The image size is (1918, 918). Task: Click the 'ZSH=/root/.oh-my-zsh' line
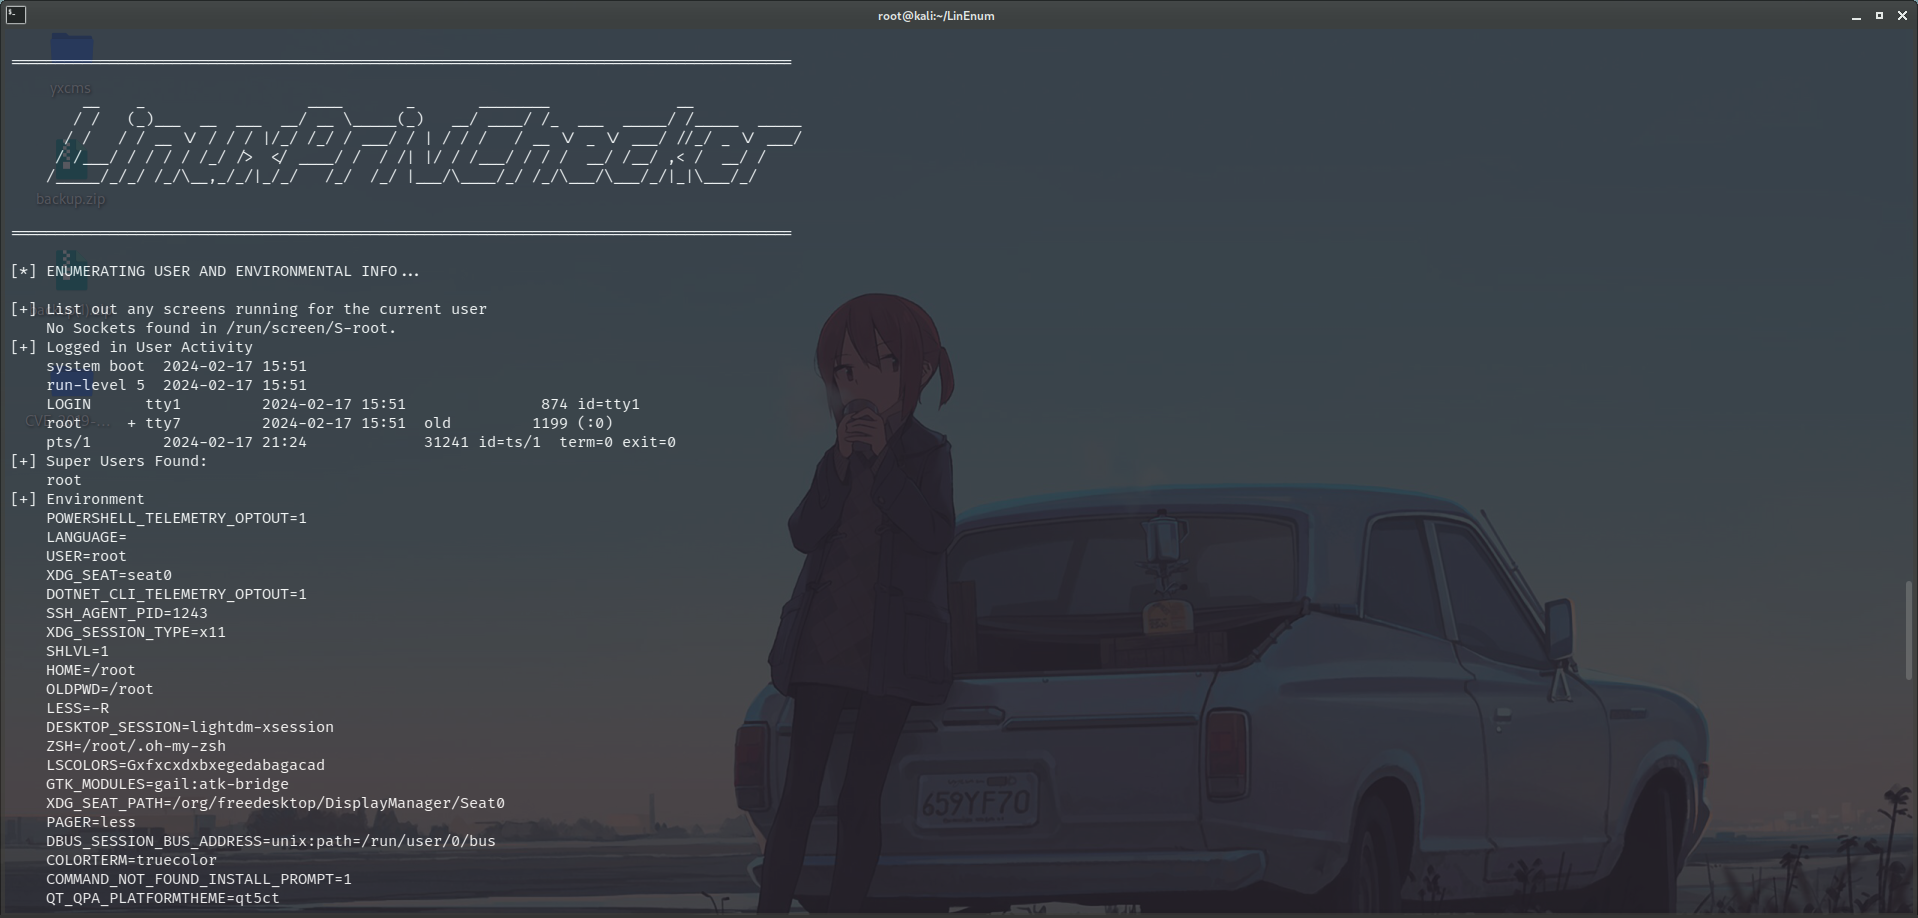136,746
